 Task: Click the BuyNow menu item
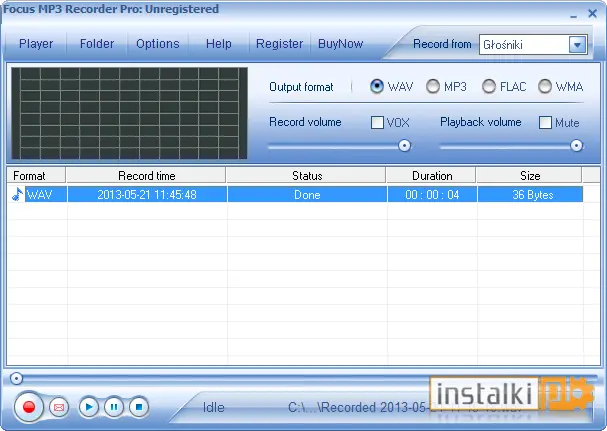coord(341,44)
